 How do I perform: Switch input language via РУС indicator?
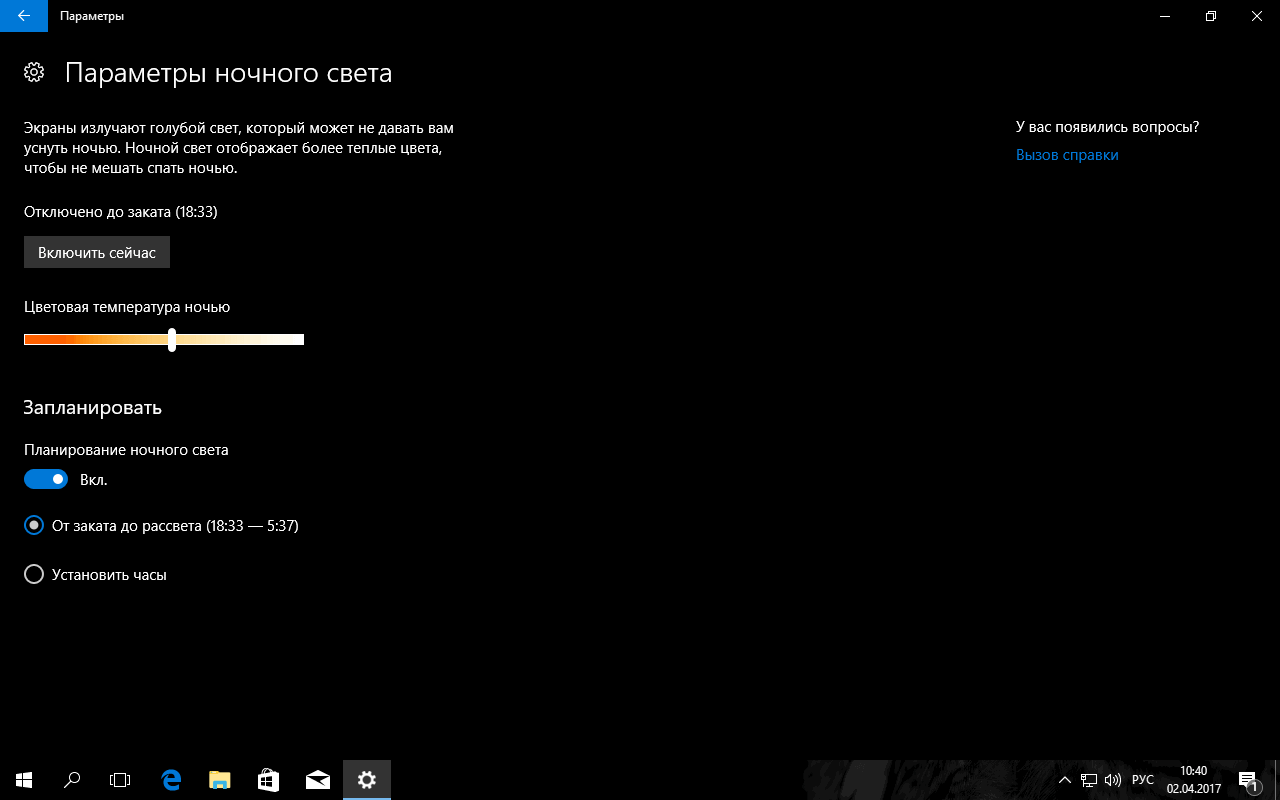pyautogui.click(x=1143, y=780)
